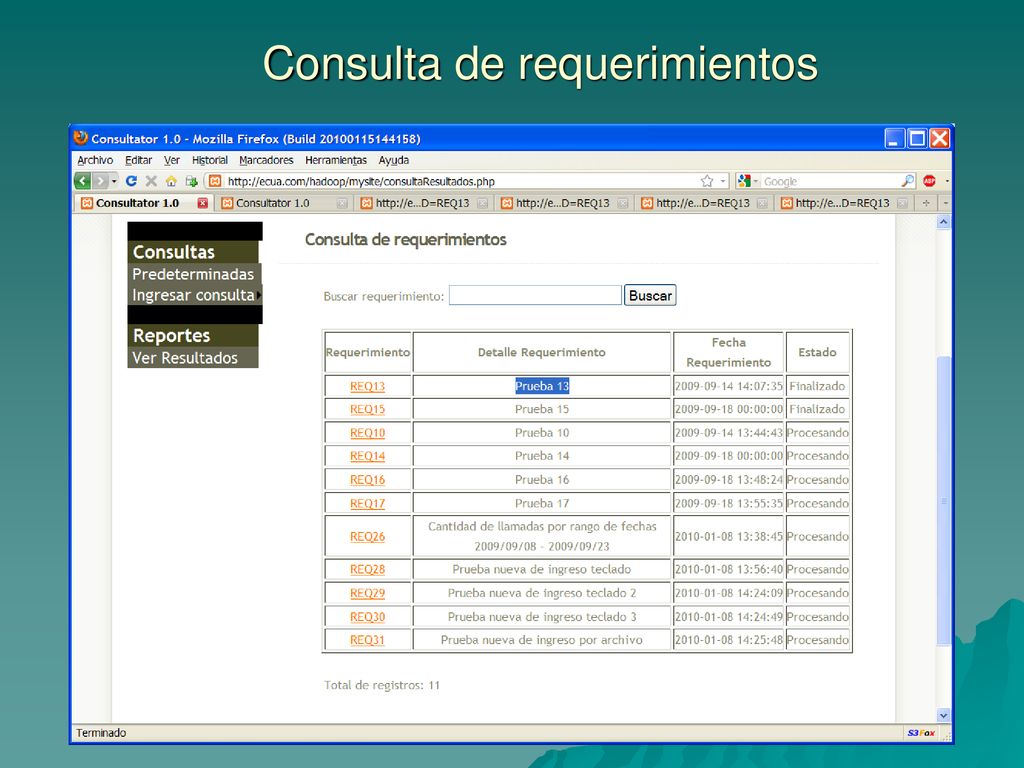
Task: Open the back/forward history dropdown arrow
Action: tap(114, 181)
